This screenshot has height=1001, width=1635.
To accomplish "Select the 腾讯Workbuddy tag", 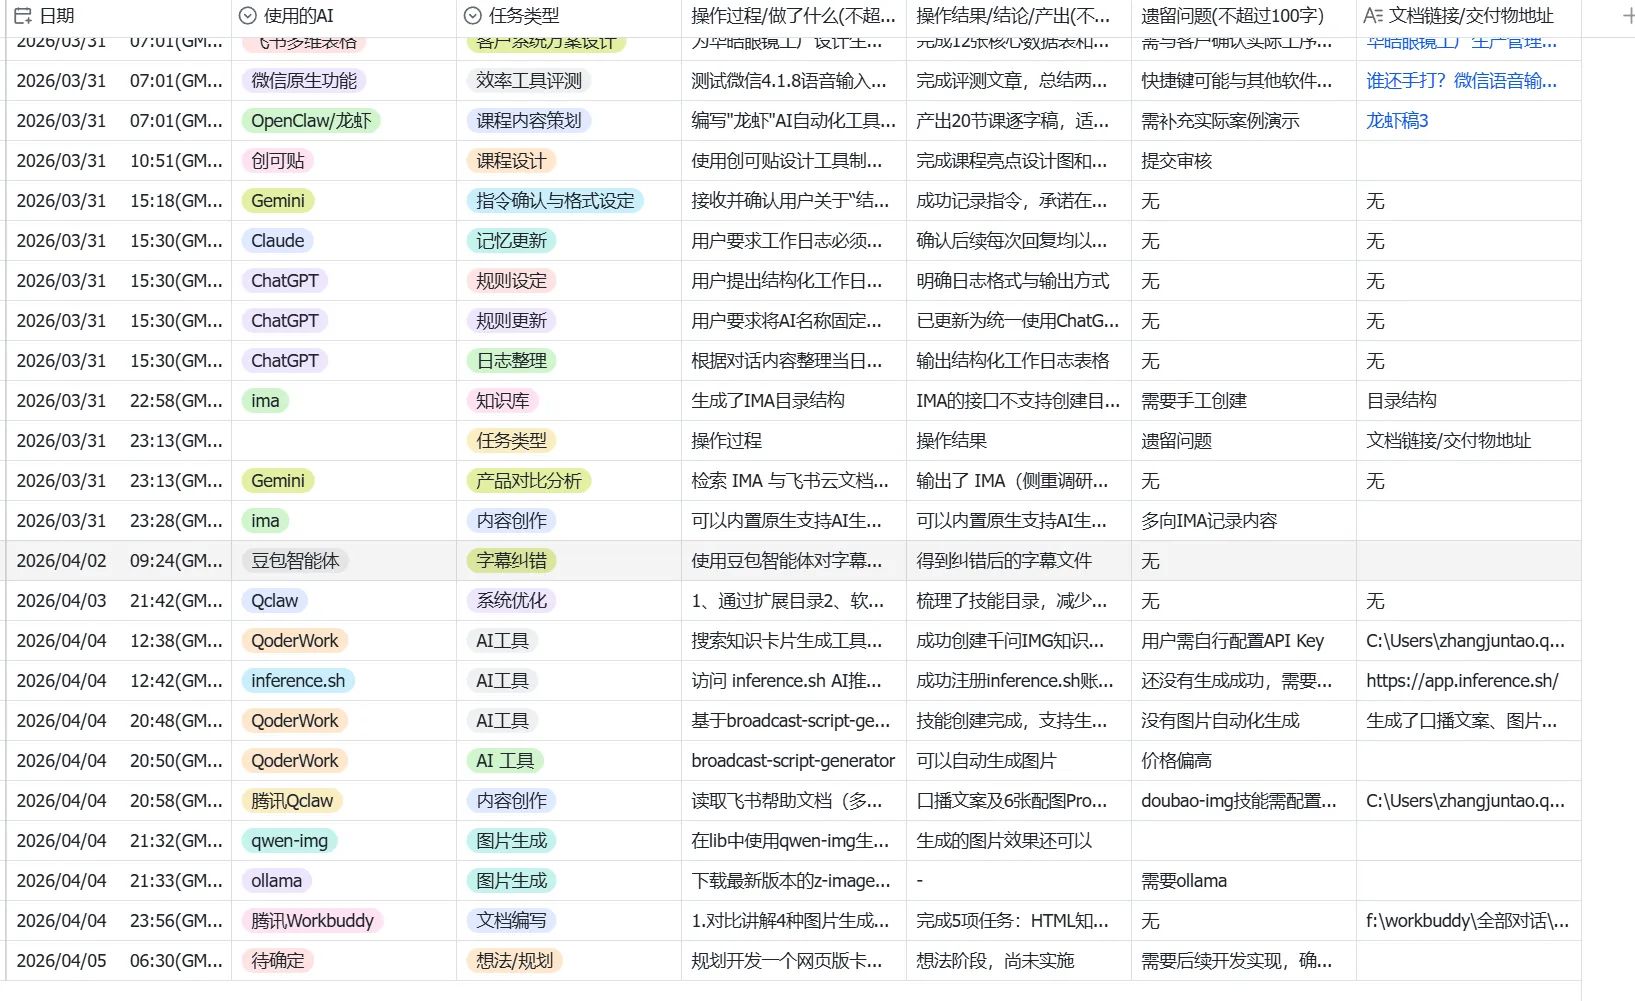I will [313, 921].
